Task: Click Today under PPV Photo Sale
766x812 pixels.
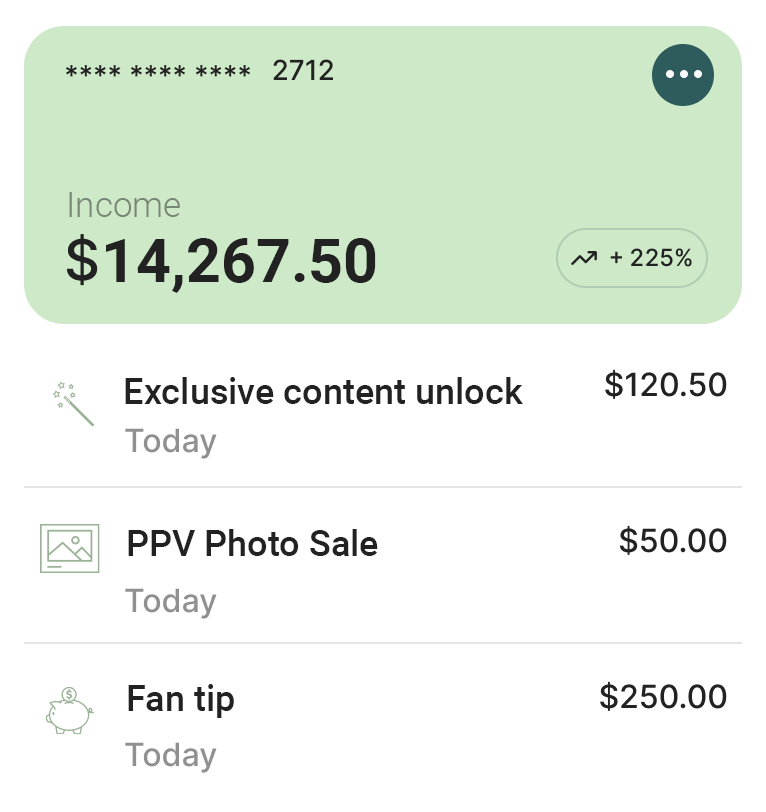Action: click(x=171, y=600)
